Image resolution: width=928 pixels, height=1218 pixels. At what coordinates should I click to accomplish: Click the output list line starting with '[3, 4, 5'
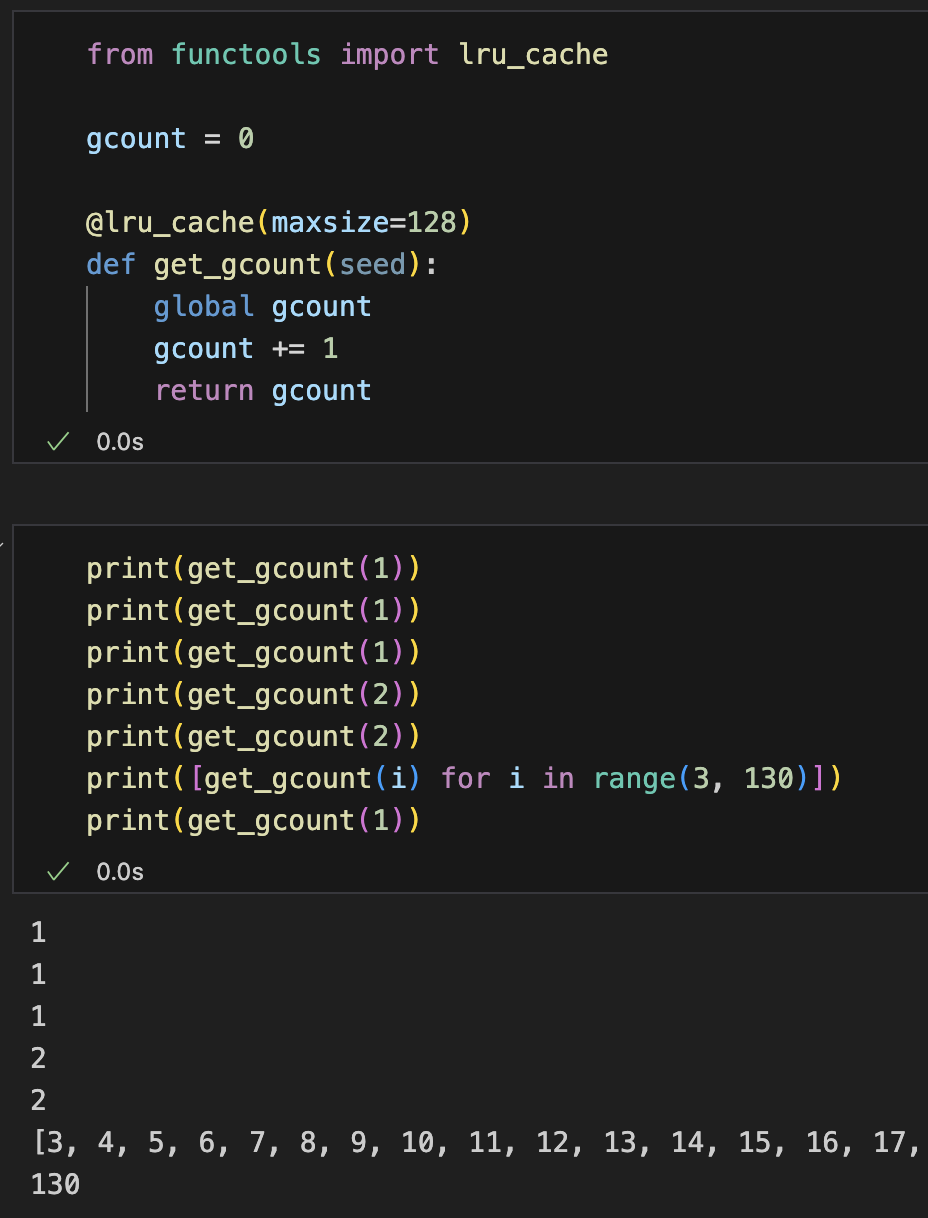click(x=476, y=1143)
